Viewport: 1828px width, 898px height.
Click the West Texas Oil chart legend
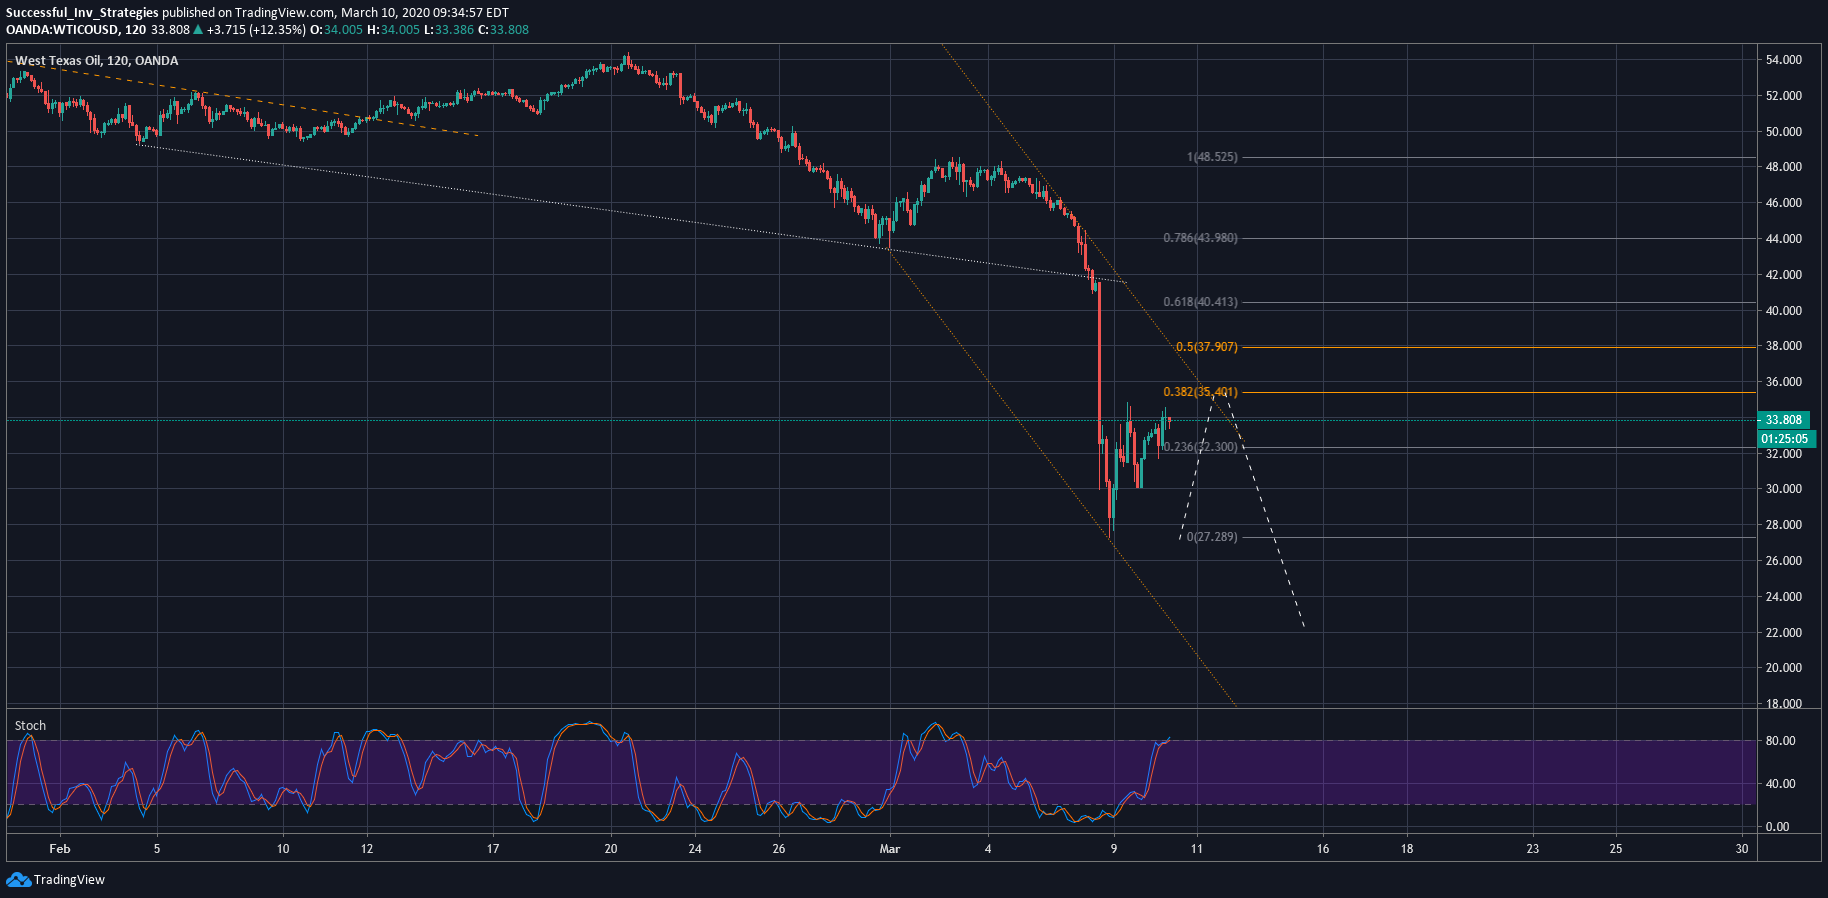(96, 61)
